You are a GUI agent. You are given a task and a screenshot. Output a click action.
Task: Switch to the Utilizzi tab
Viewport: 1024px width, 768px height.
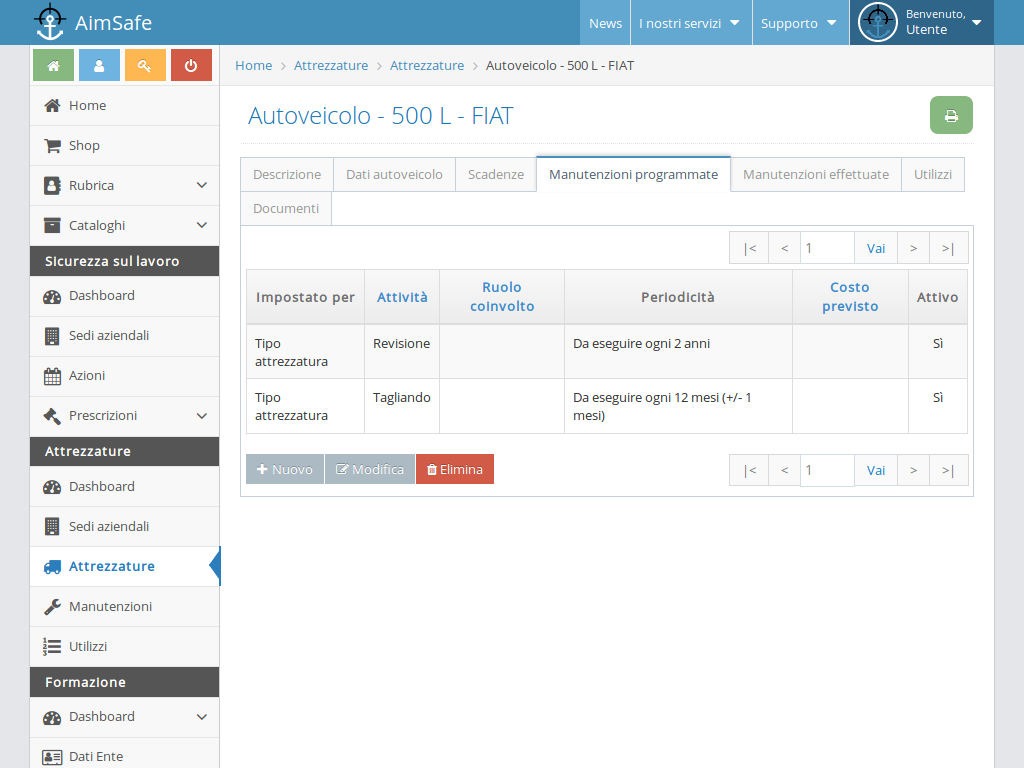click(x=933, y=174)
